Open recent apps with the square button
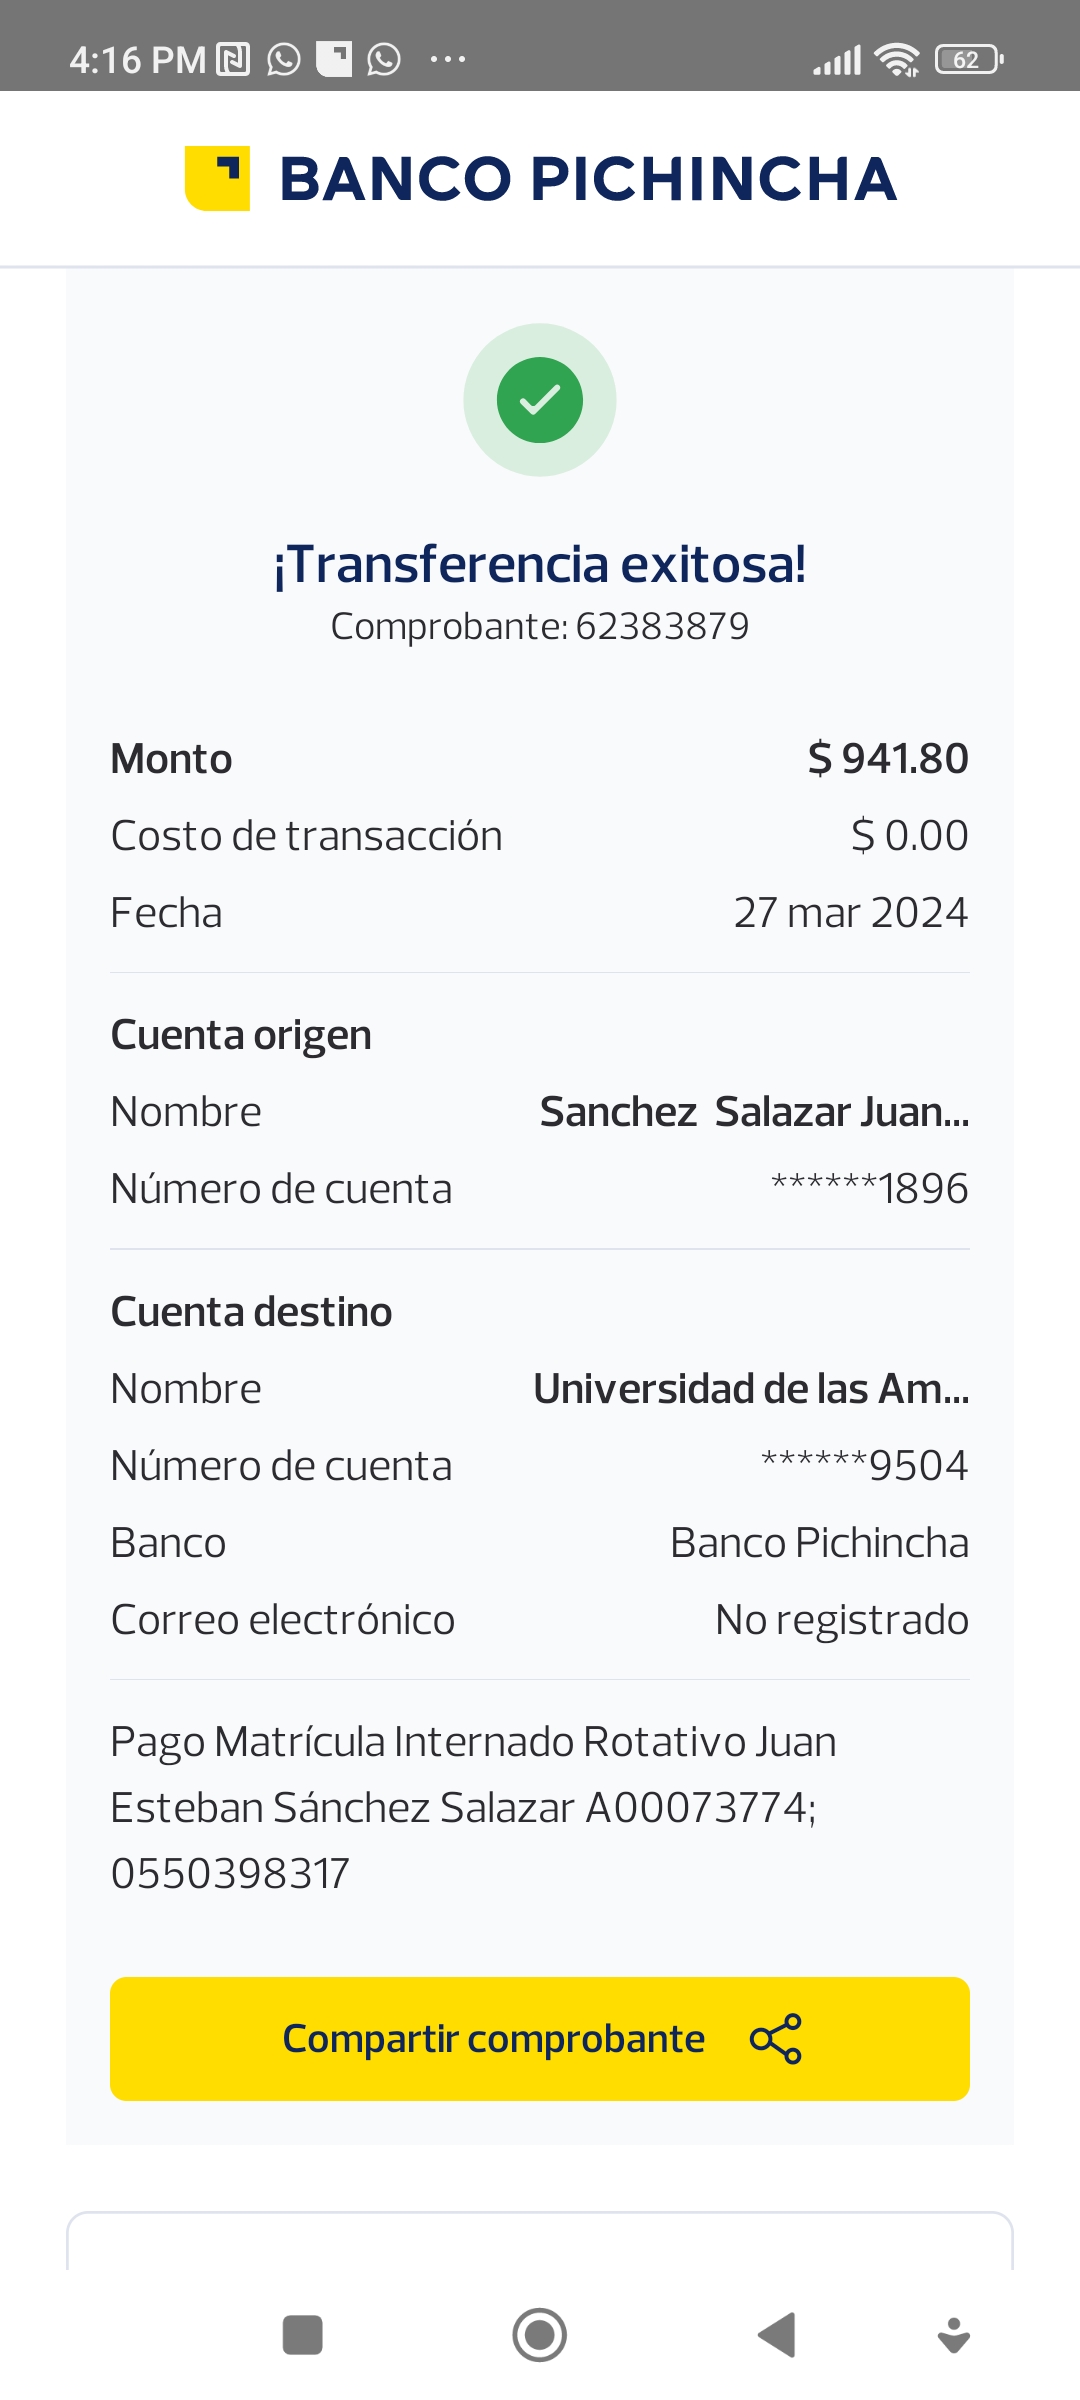The image size is (1080, 2400). 302,2335
